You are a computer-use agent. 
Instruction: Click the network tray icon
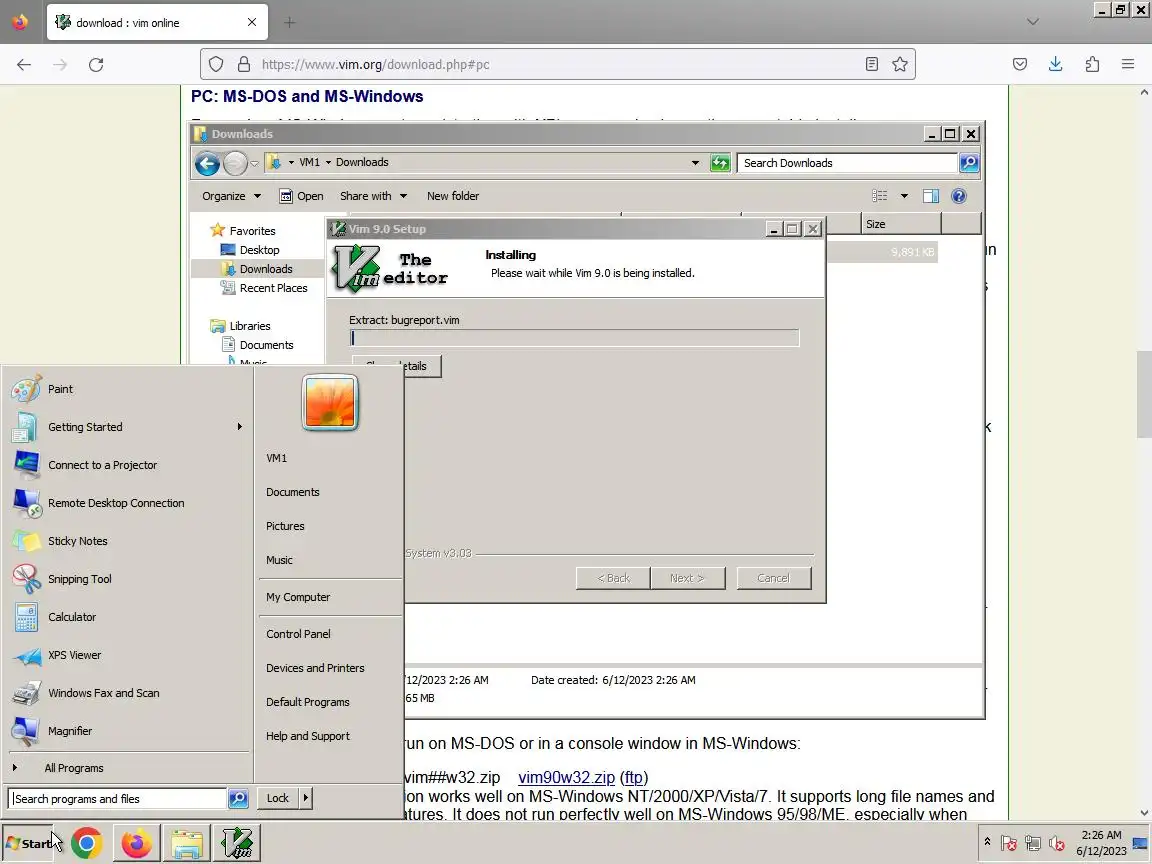1033,843
